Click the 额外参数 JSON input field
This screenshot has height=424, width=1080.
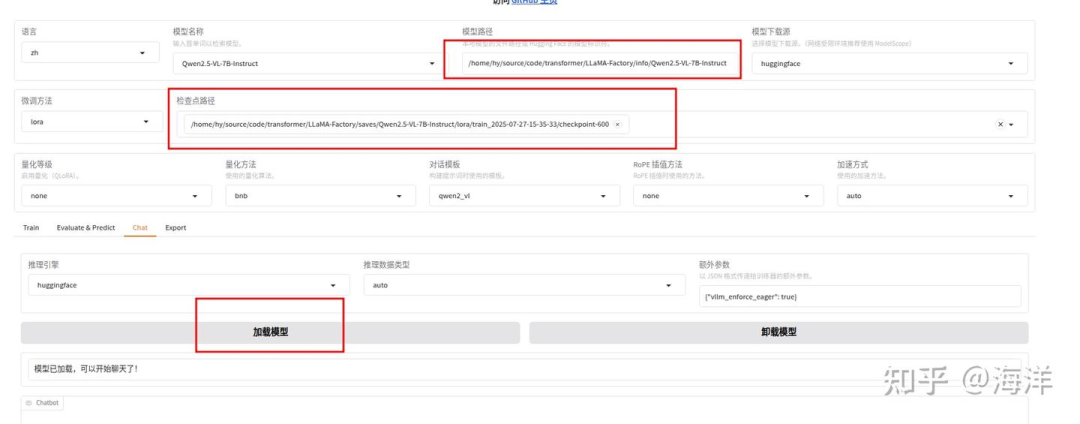(x=860, y=297)
